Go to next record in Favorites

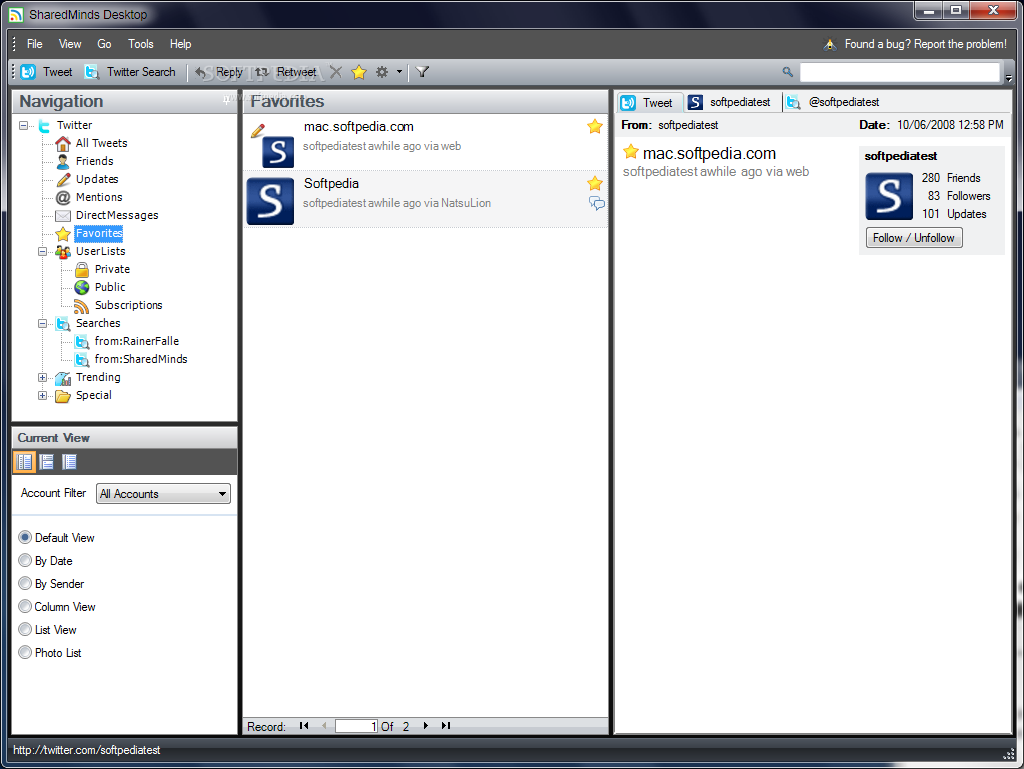(x=426, y=725)
